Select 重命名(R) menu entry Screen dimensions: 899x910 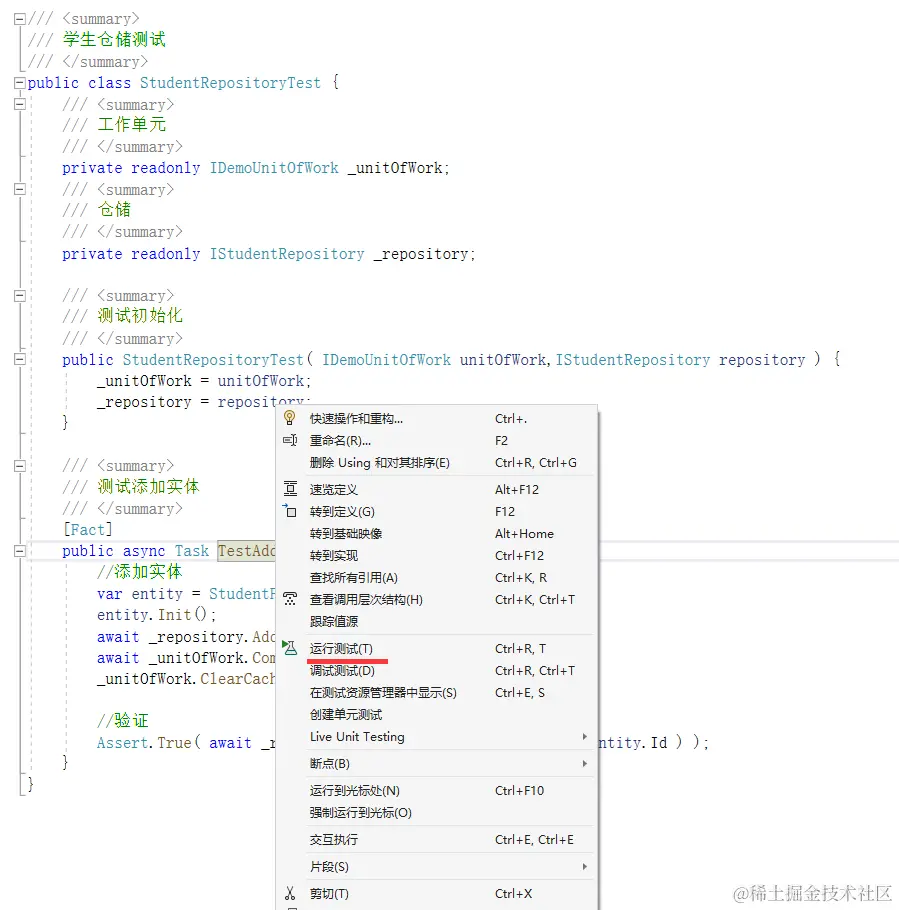436,440
